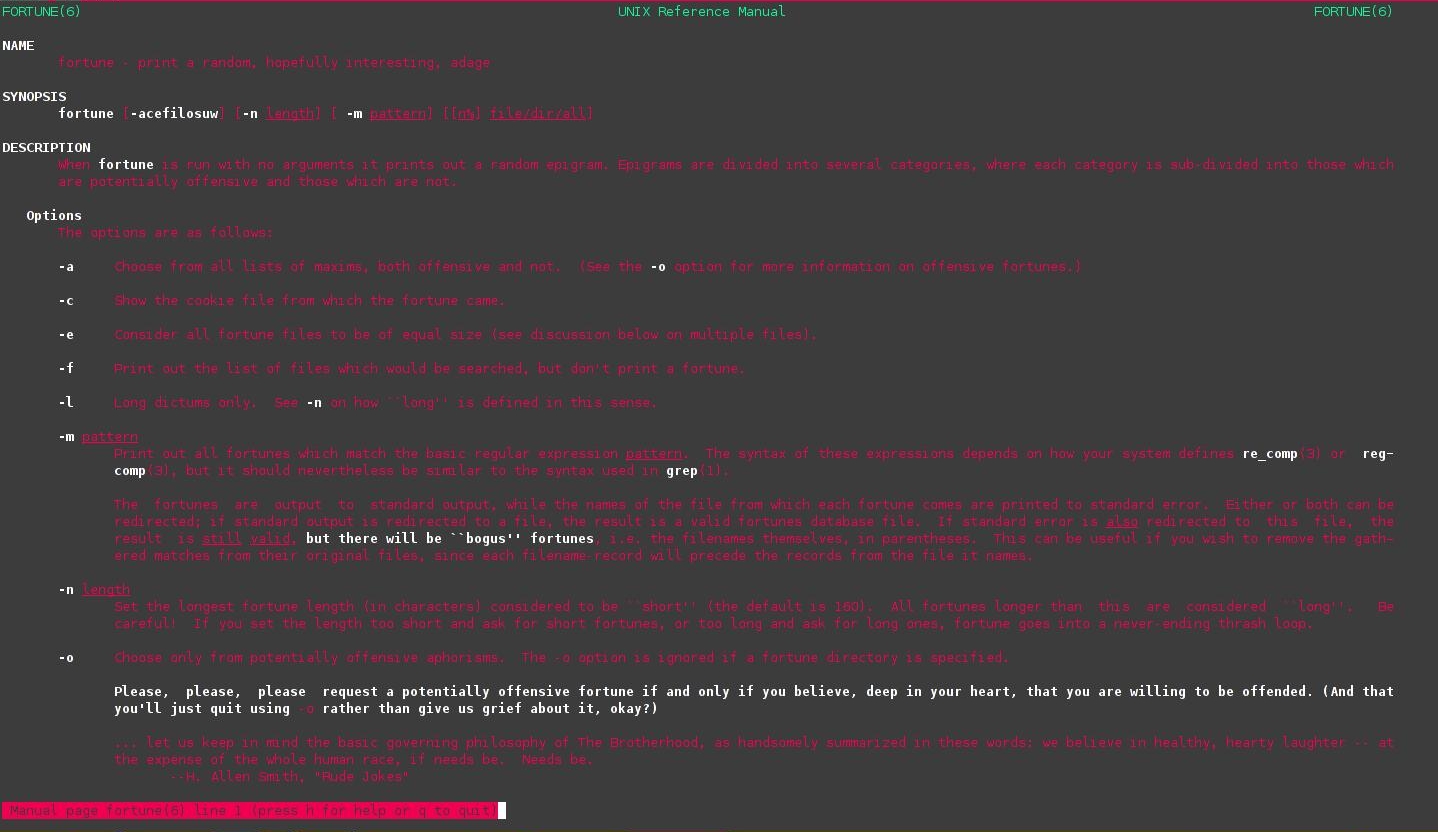Click the H. Allen Smith quote attribution
The width and height of the screenshot is (1438, 832).
pos(290,777)
